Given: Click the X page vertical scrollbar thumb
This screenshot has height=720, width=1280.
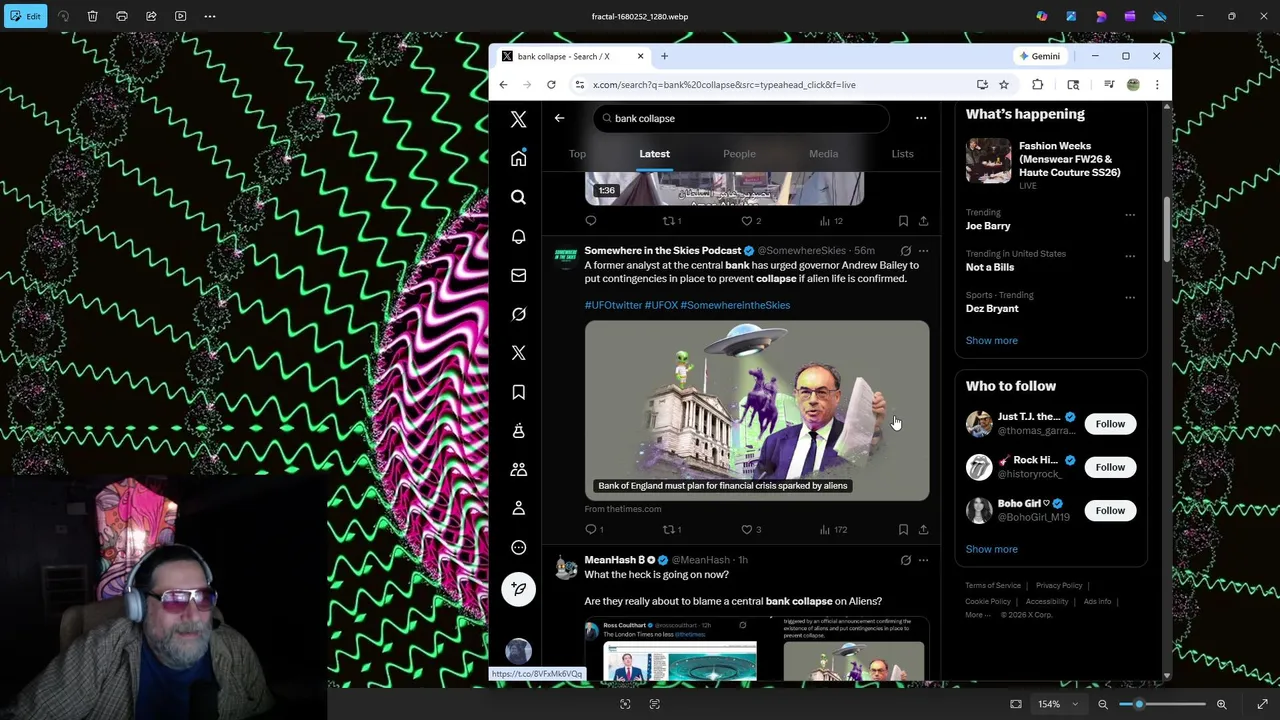Looking at the screenshot, I should (x=1166, y=229).
